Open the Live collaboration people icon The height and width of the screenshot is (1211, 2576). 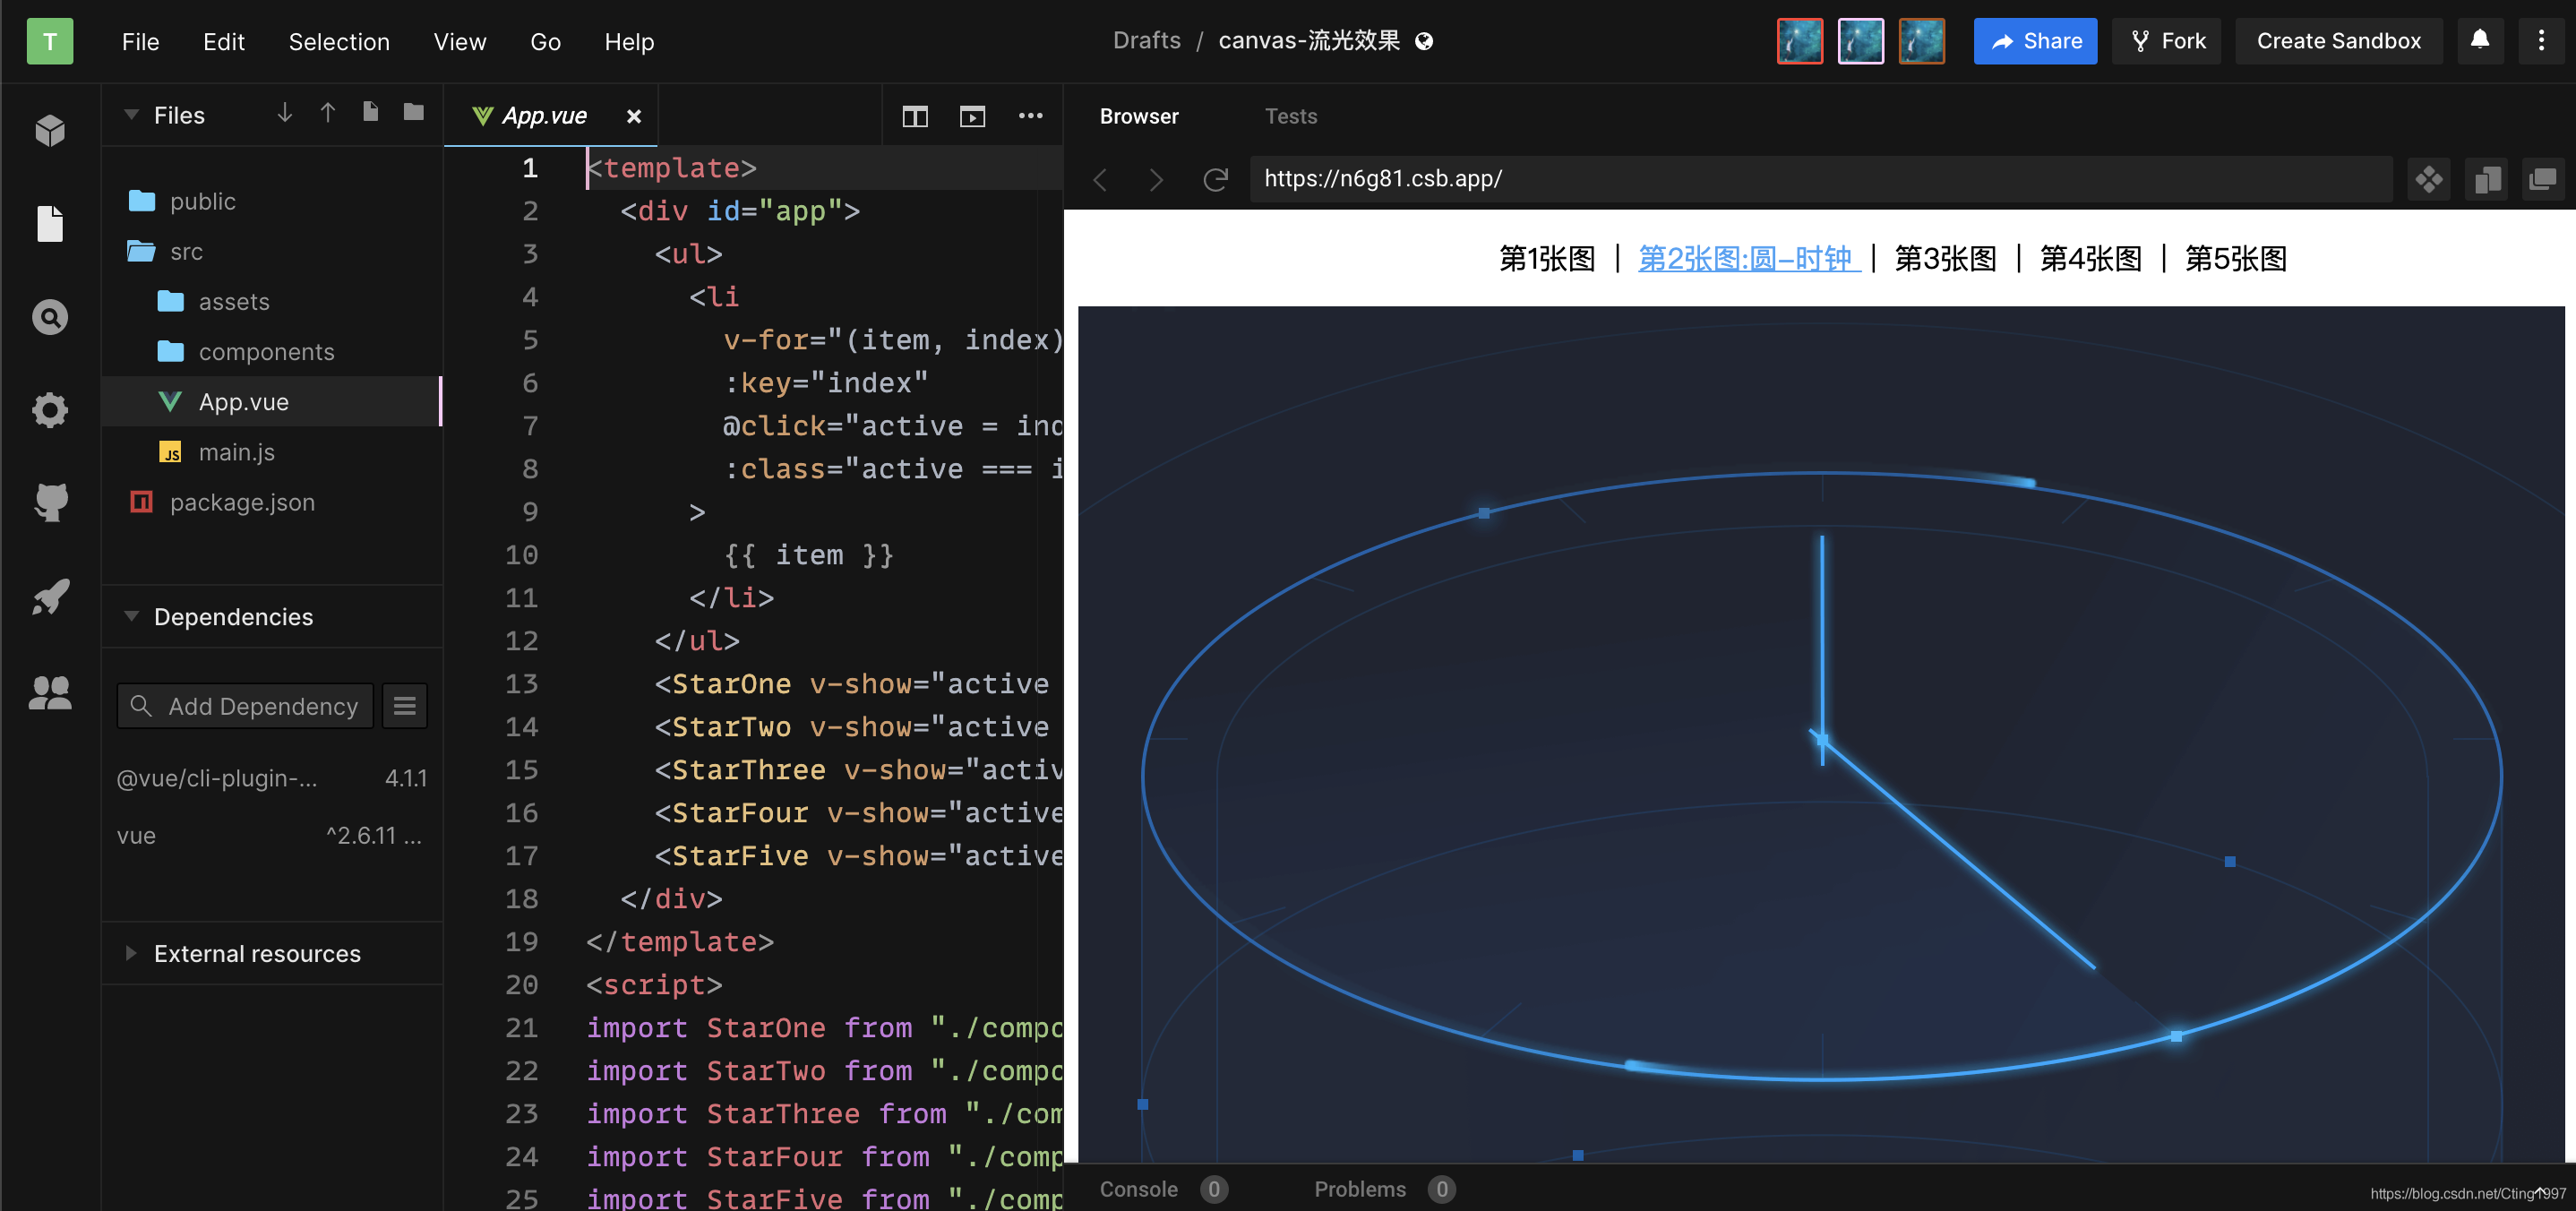point(50,692)
